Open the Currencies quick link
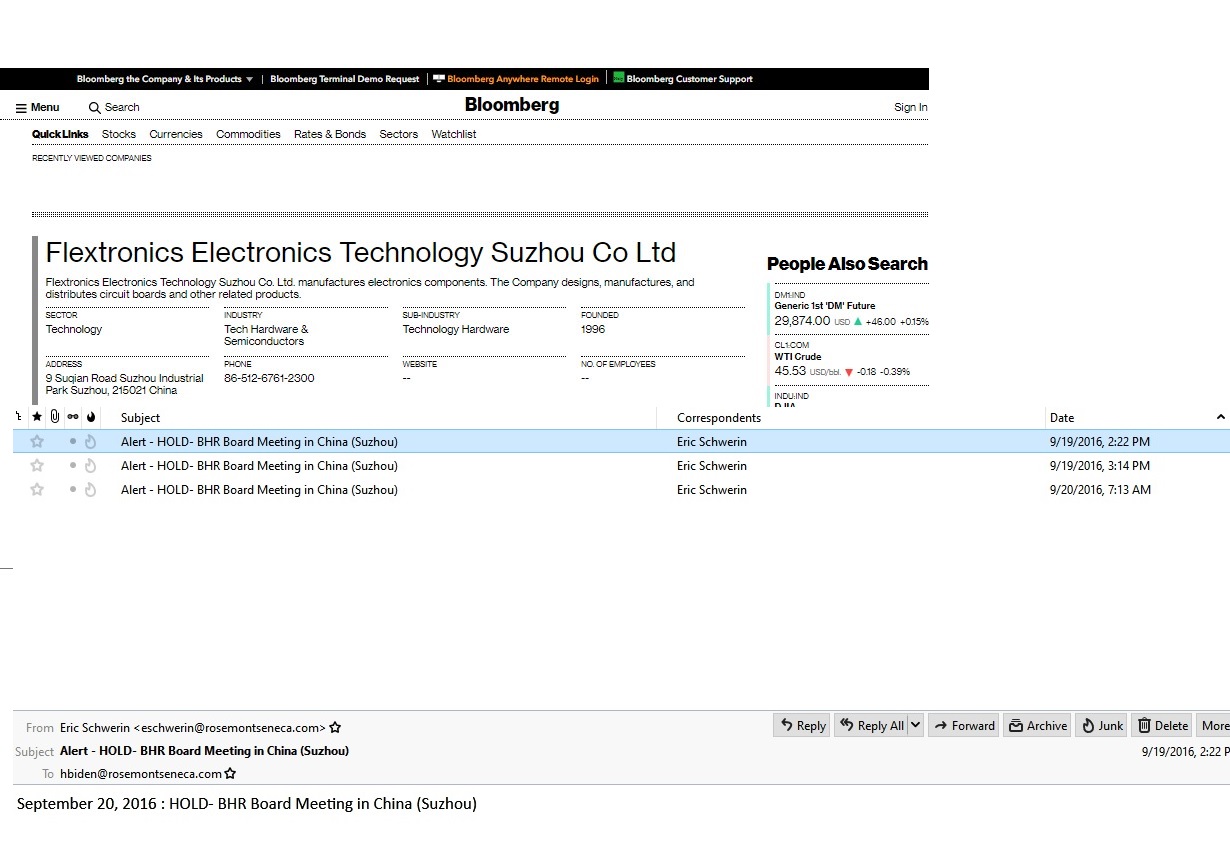 click(x=176, y=134)
